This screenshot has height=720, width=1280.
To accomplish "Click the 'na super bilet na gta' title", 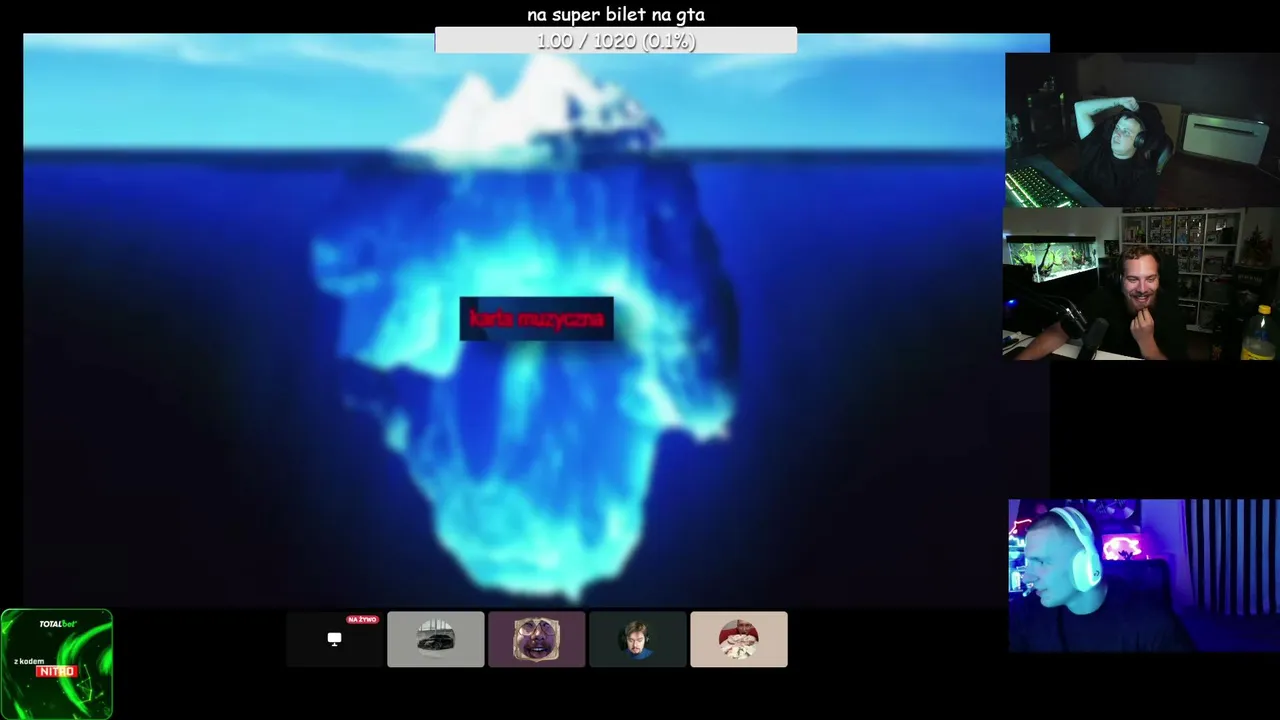I will tap(616, 14).
